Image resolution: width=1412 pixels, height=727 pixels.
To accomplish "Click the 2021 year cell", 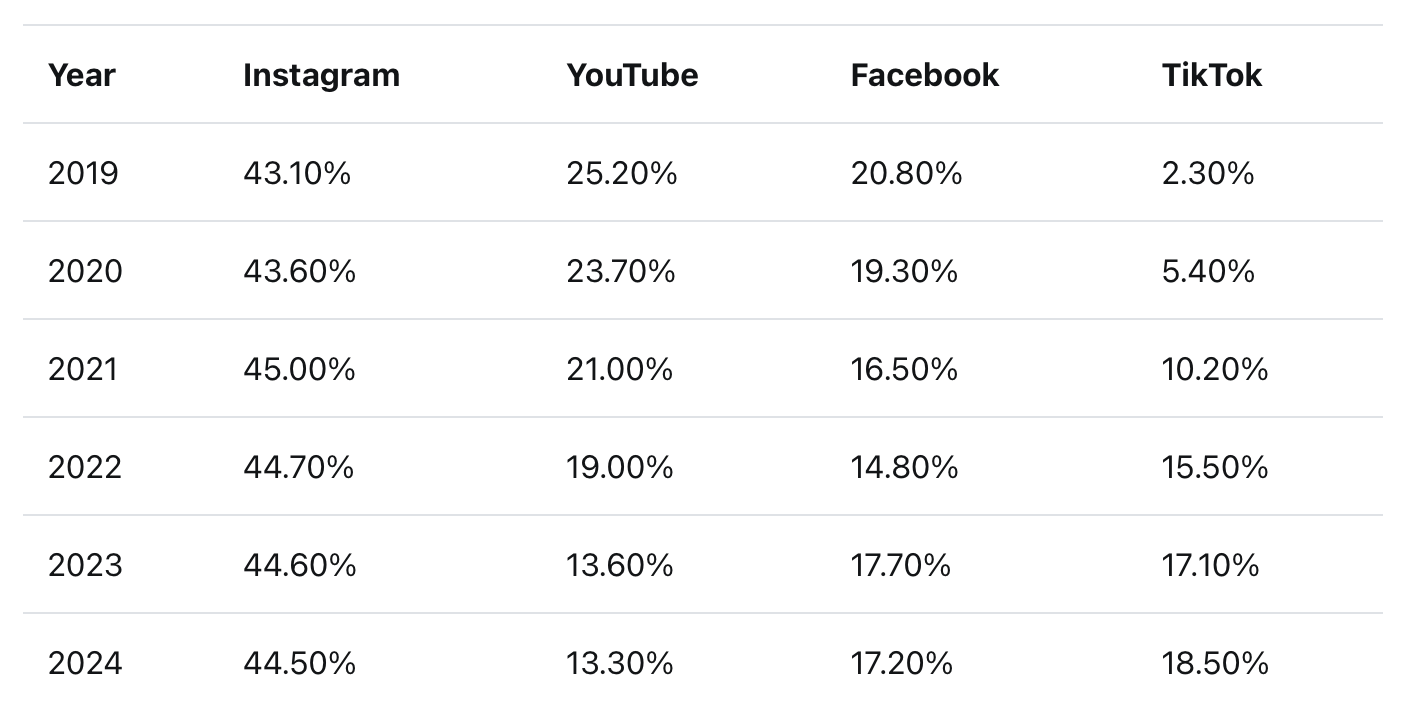I will click(83, 369).
